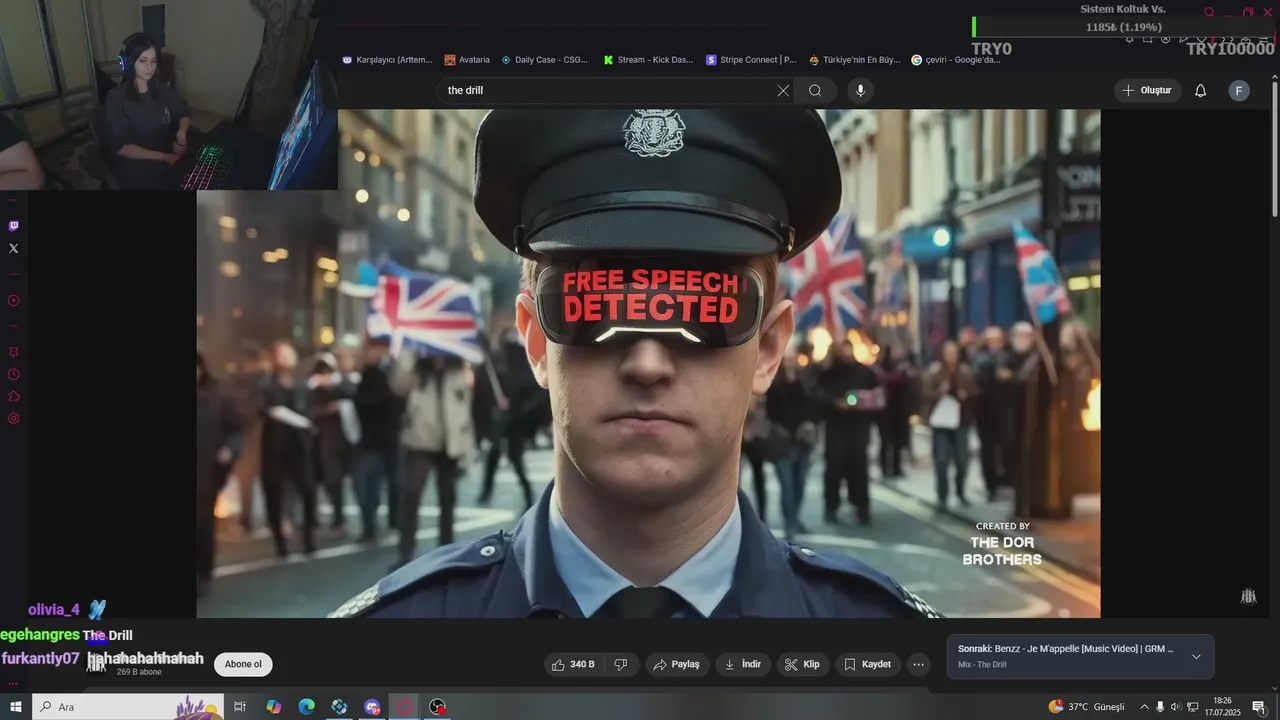The width and height of the screenshot is (1280, 720).
Task: Dislike the video with thumbs-down
Action: (x=621, y=664)
